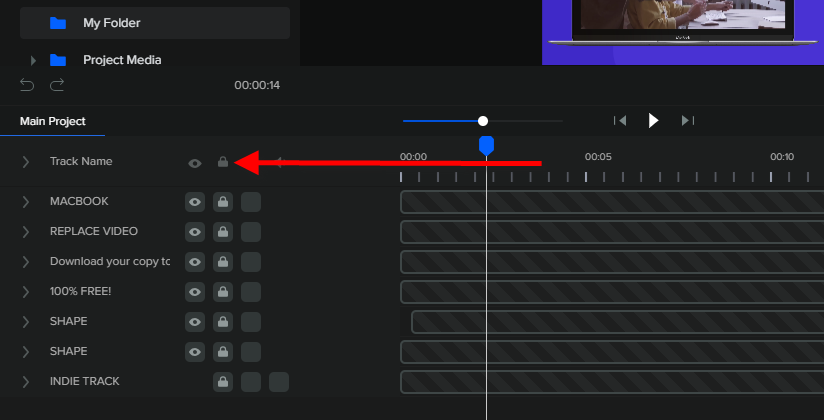Open the My Folder folder
Viewport: 824px width, 420px height.
[155, 23]
